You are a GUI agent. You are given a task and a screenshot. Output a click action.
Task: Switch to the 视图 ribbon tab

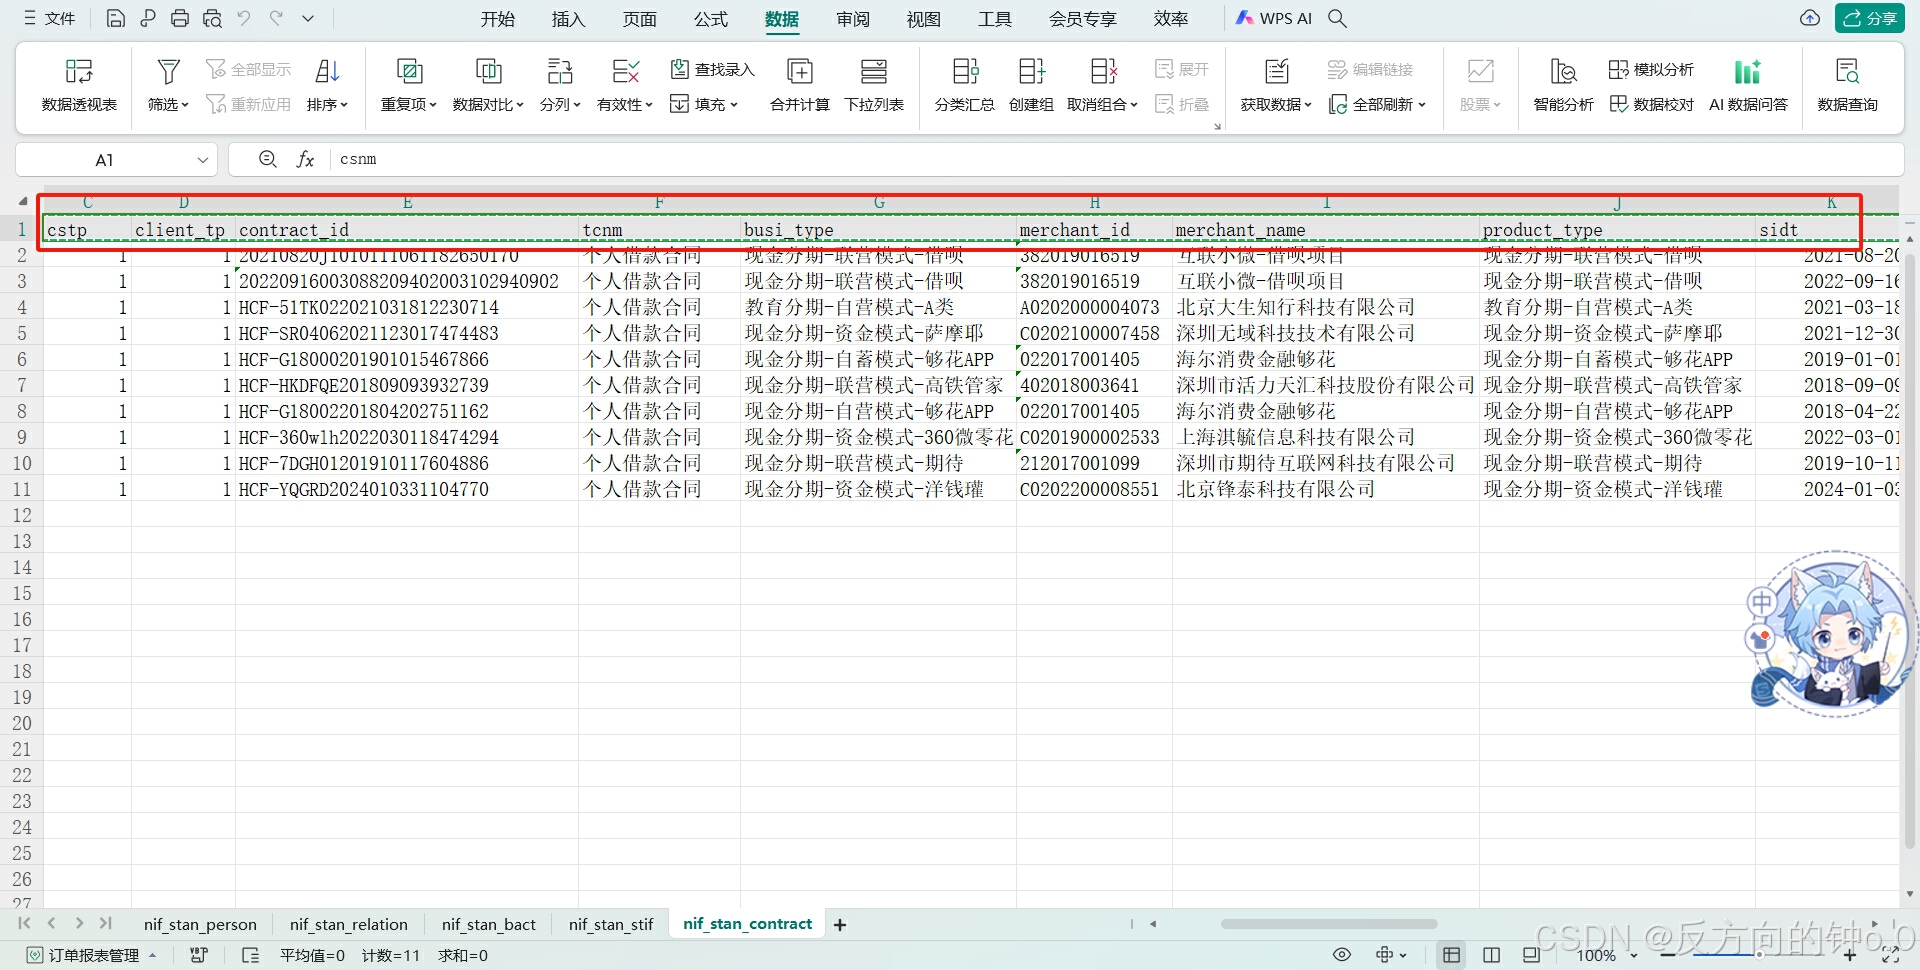click(x=924, y=19)
